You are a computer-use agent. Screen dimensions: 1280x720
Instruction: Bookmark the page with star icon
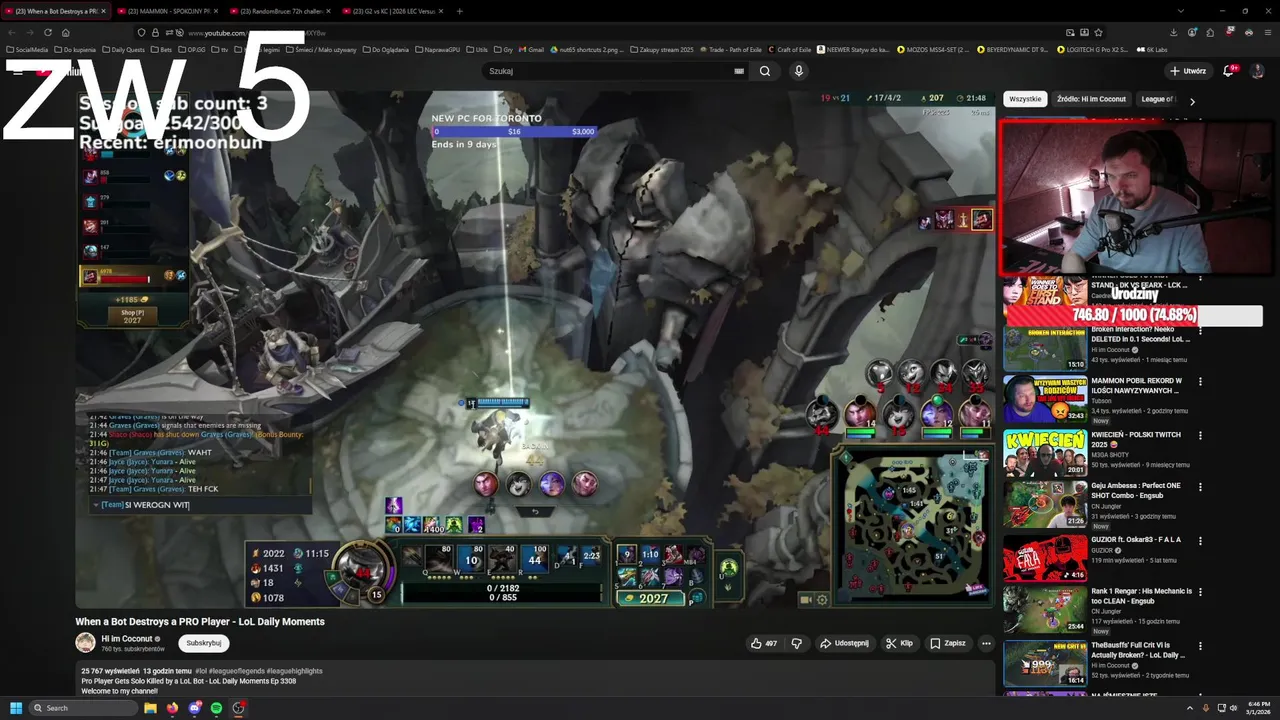(x=1098, y=33)
